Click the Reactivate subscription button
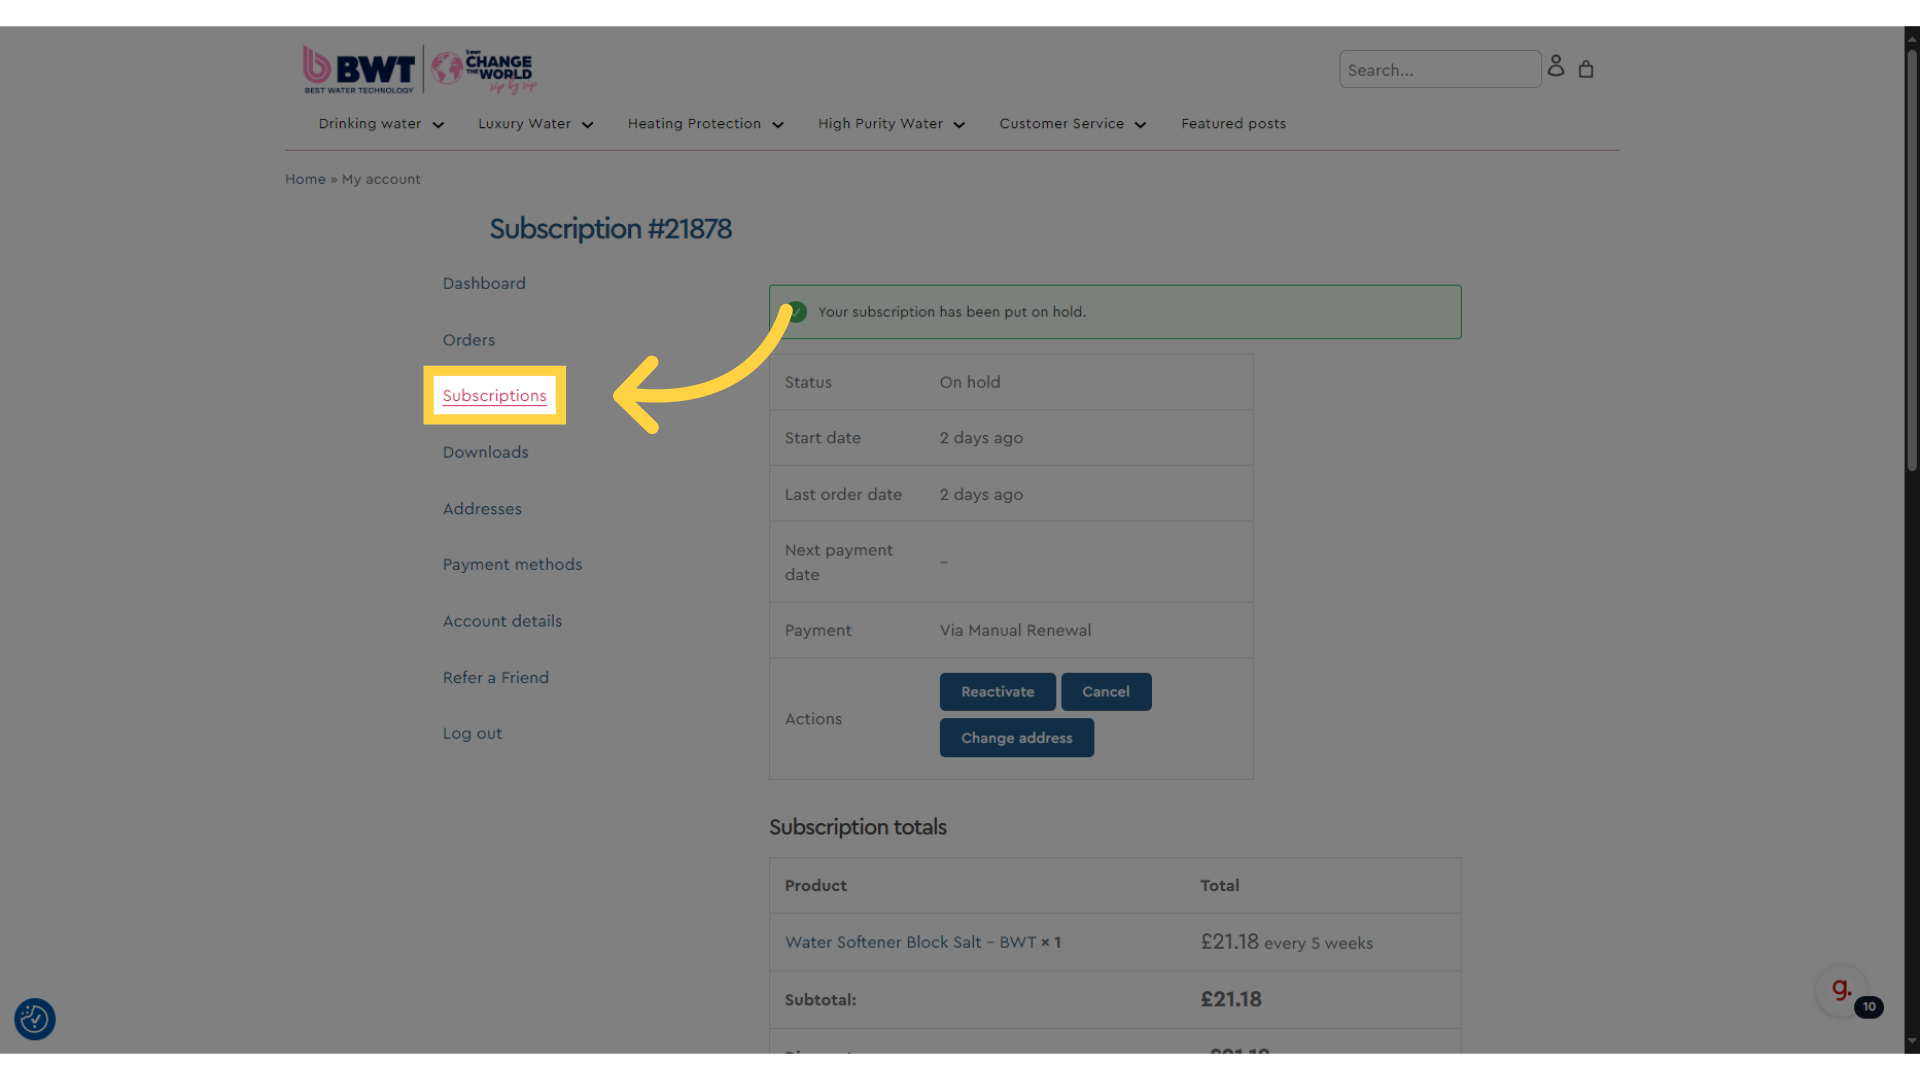Image resolution: width=1920 pixels, height=1080 pixels. pyautogui.click(x=997, y=691)
